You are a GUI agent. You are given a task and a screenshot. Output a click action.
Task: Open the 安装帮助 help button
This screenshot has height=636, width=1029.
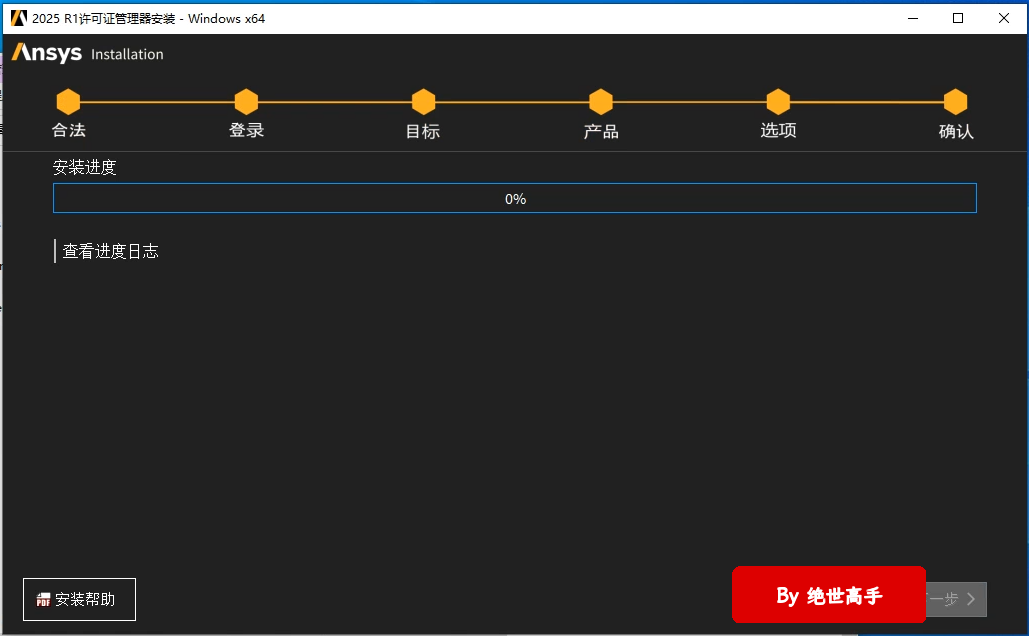(79, 599)
